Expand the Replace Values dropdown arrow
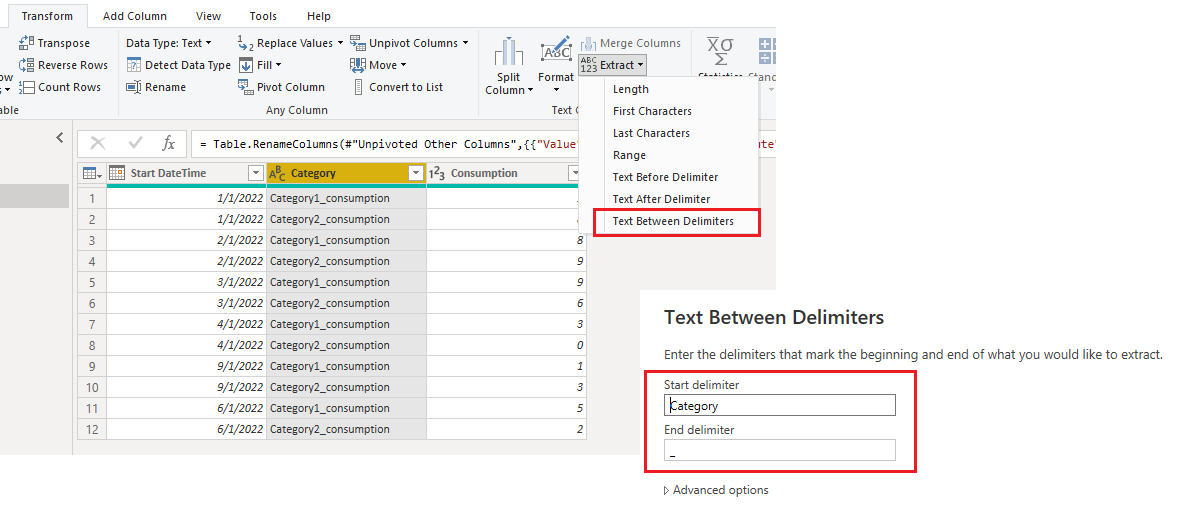This screenshot has height=526, width=1201. tap(340, 43)
